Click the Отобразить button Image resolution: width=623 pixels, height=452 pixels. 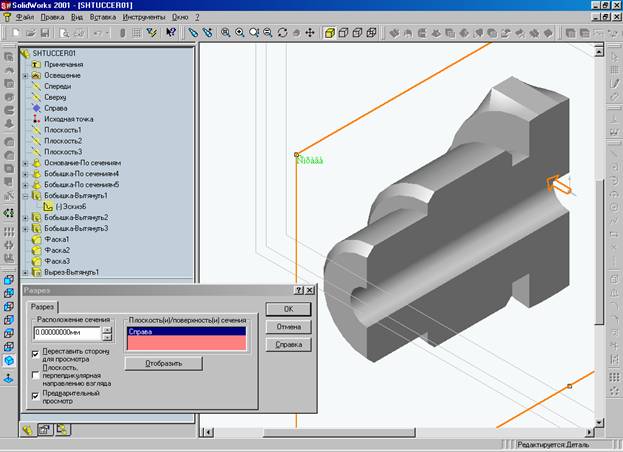coord(164,363)
